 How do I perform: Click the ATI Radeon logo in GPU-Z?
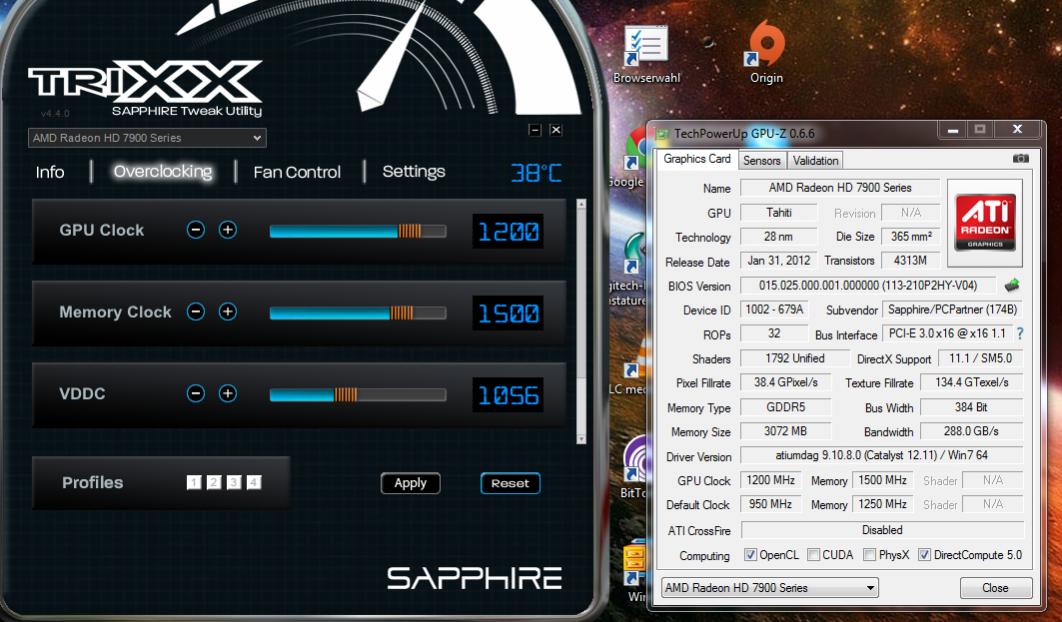pyautogui.click(x=985, y=222)
